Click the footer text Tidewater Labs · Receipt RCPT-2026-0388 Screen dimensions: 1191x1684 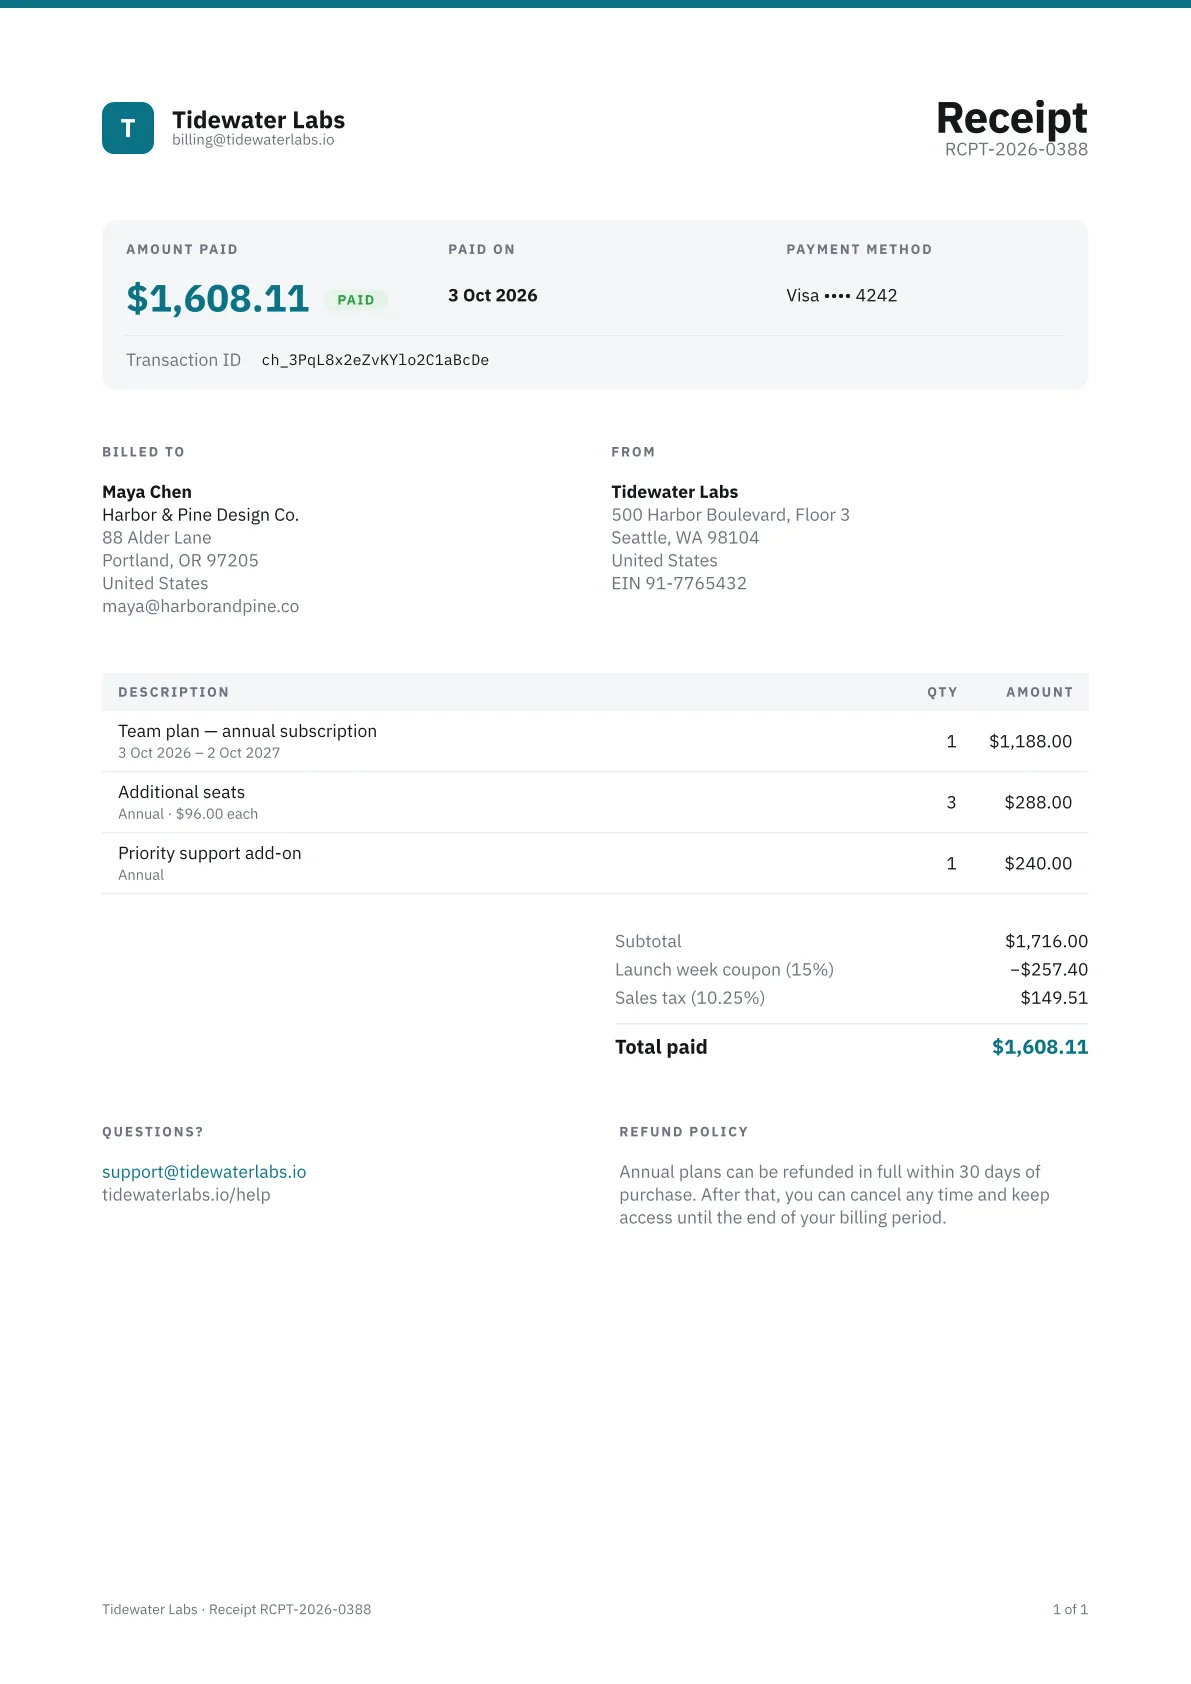[x=236, y=1610]
